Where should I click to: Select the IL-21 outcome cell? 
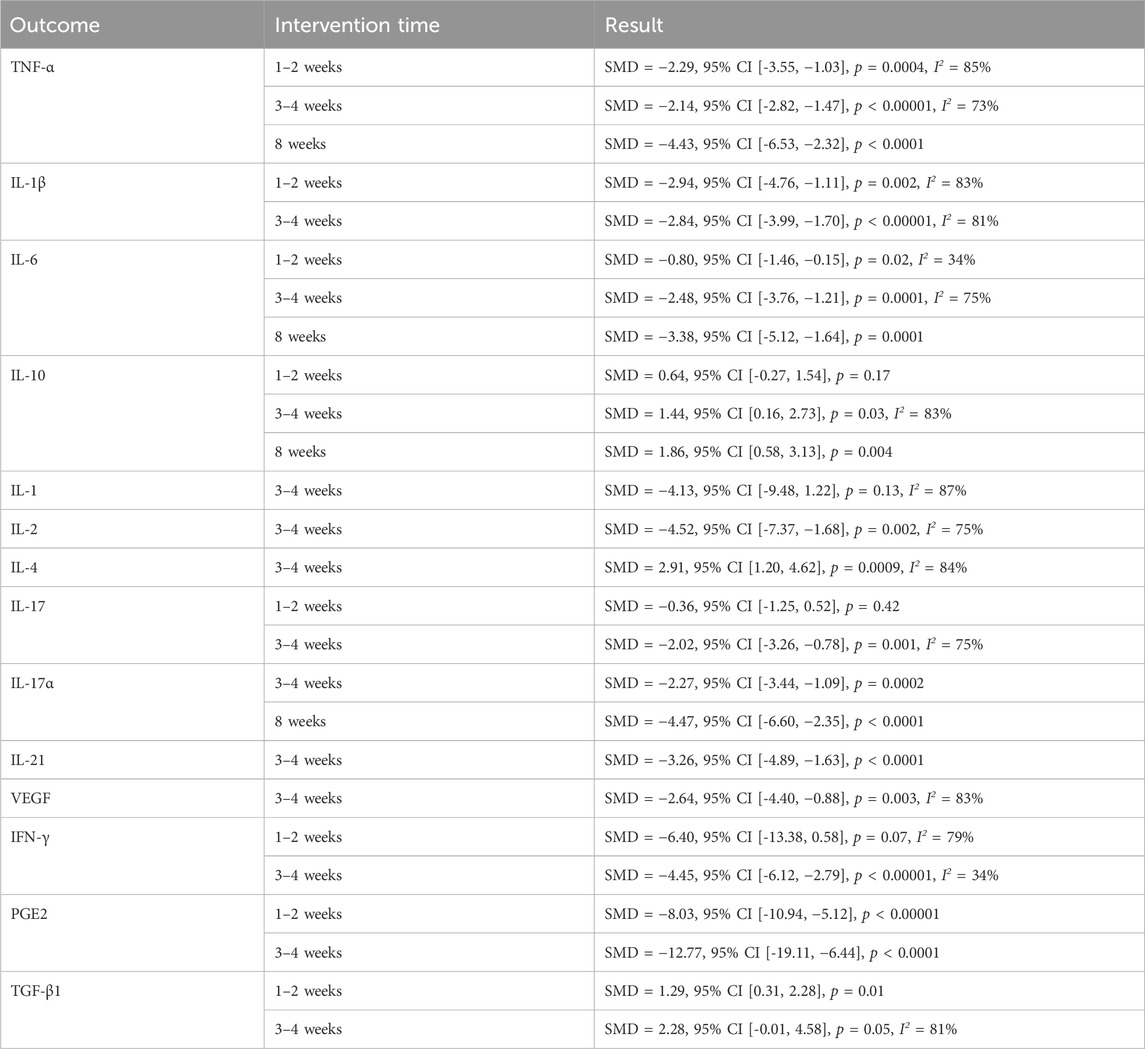point(131,760)
